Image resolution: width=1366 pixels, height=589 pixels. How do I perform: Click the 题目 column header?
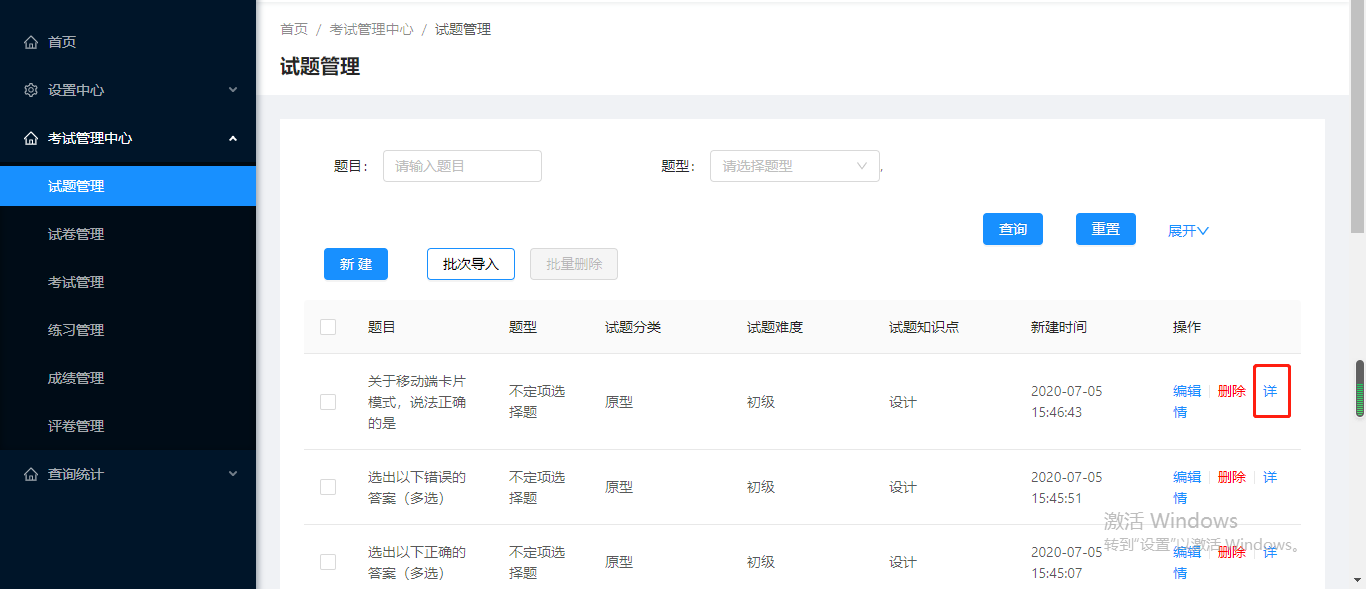[382, 327]
